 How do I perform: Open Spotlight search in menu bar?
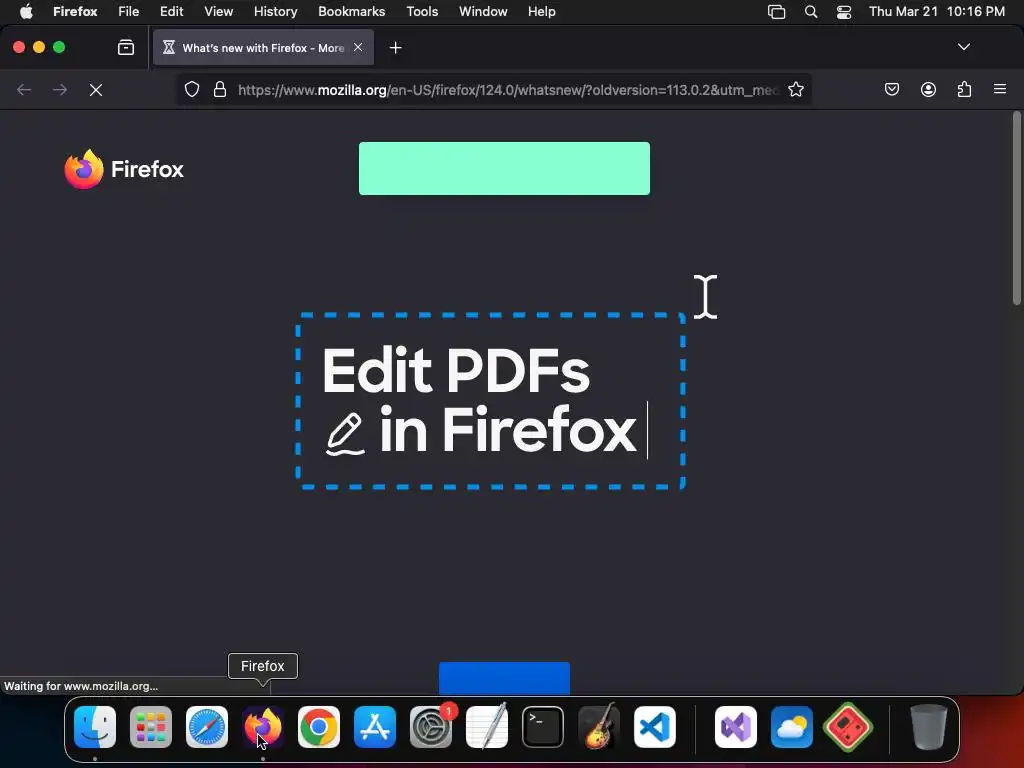tap(810, 12)
